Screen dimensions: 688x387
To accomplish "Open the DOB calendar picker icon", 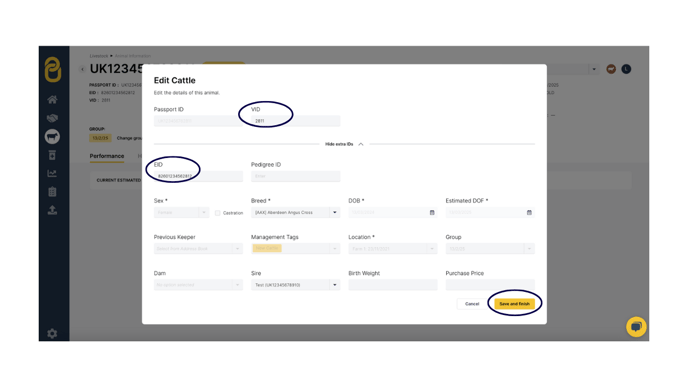I will tap(432, 212).
